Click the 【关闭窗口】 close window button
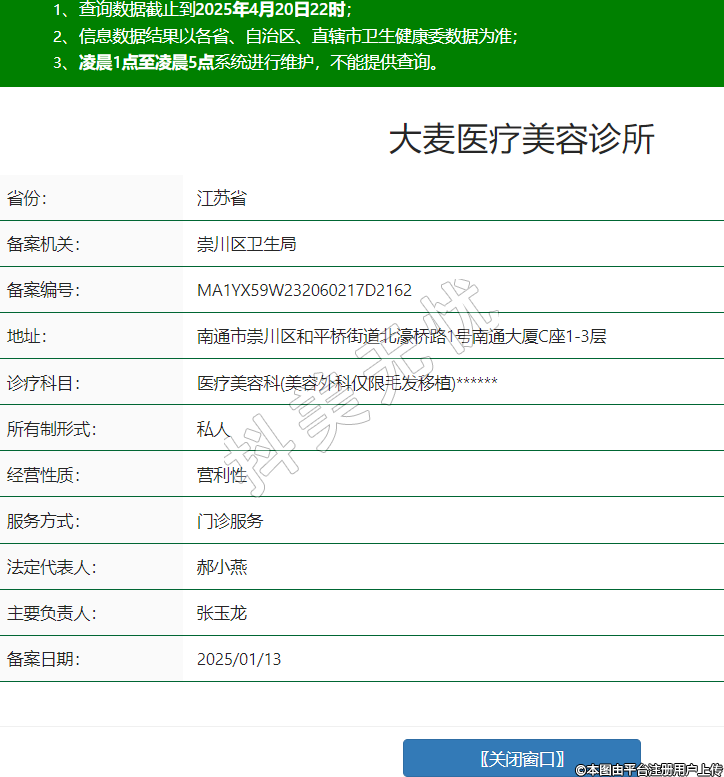Image resolution: width=724 pixels, height=777 pixels. [521, 758]
